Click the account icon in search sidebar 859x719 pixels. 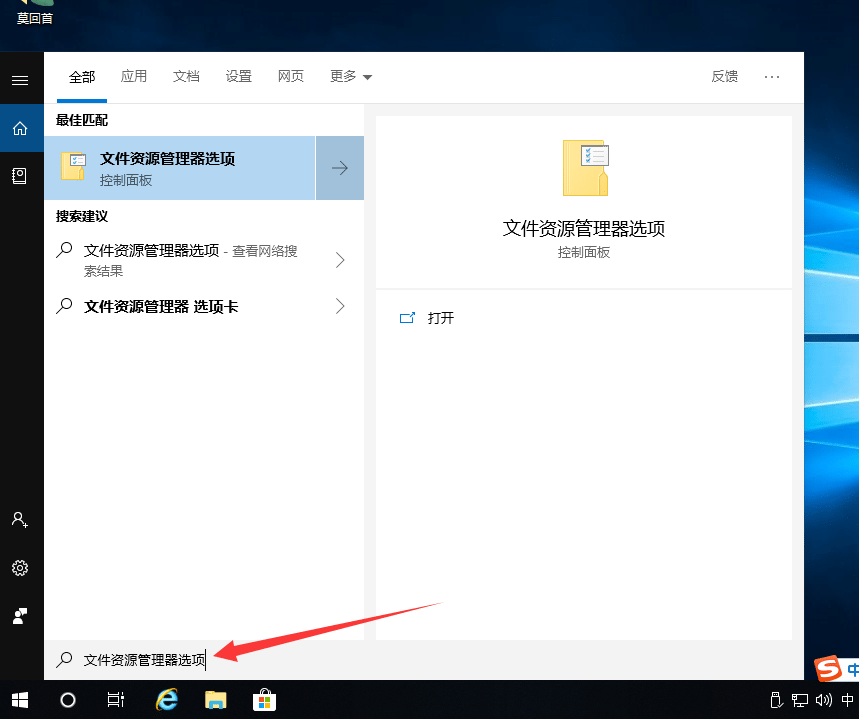(20, 519)
